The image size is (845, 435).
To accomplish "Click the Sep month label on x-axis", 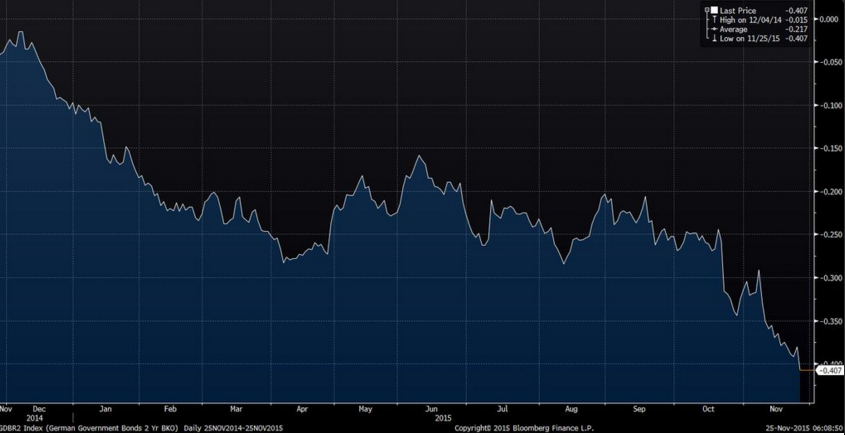I will [639, 409].
